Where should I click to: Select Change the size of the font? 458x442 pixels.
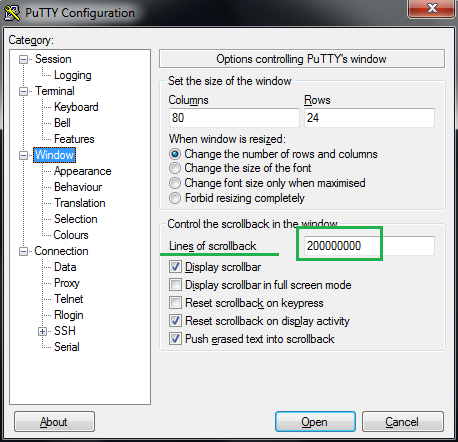pos(175,168)
